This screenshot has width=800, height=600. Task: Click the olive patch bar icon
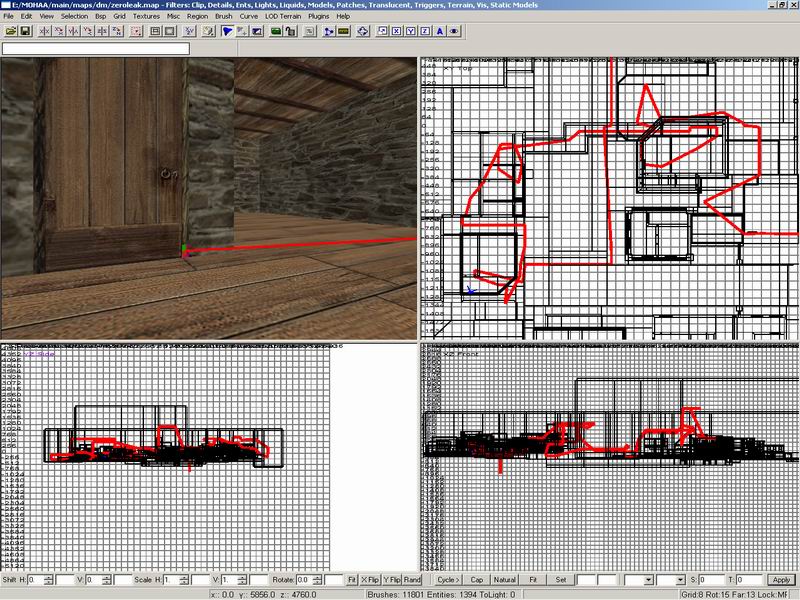[343, 32]
